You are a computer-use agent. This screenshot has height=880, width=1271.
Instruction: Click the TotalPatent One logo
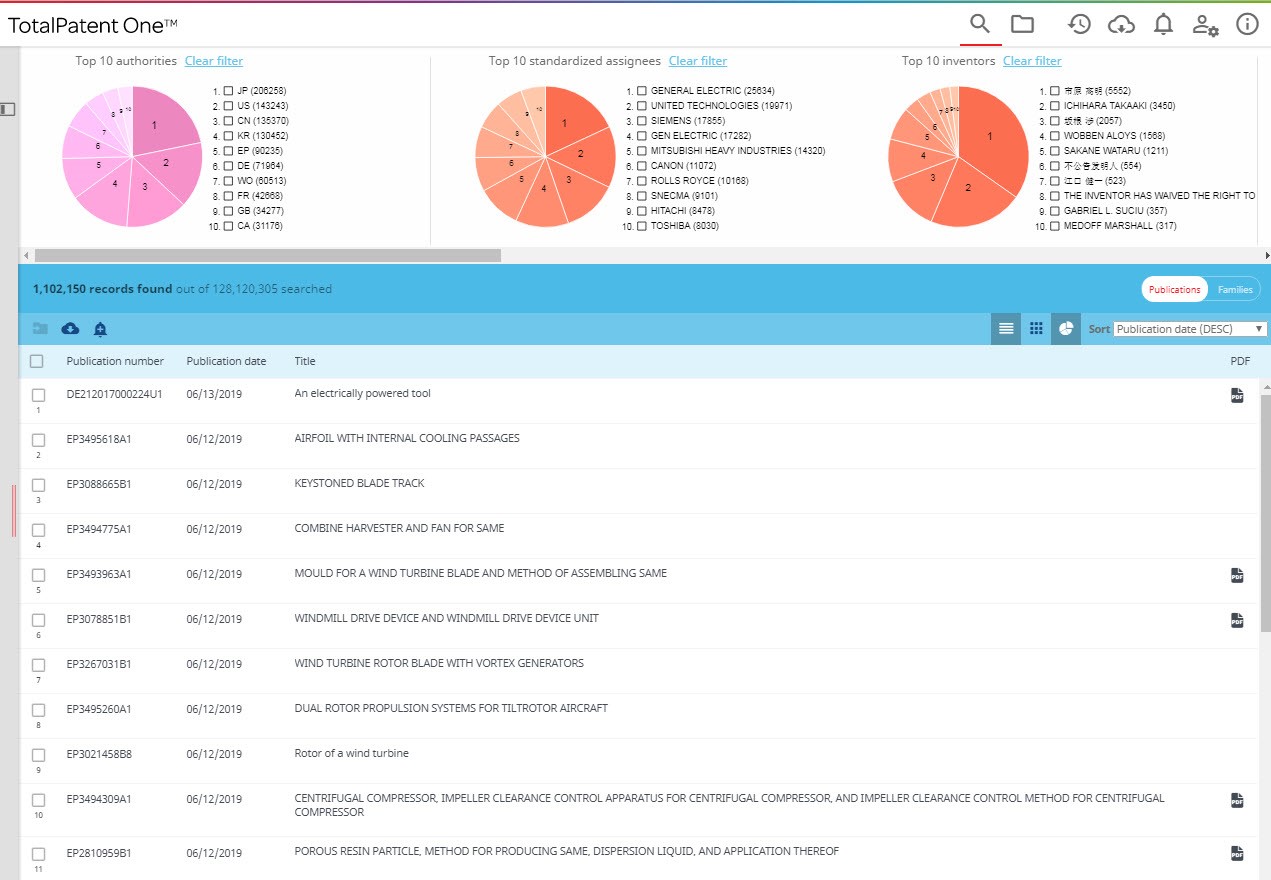coord(93,26)
